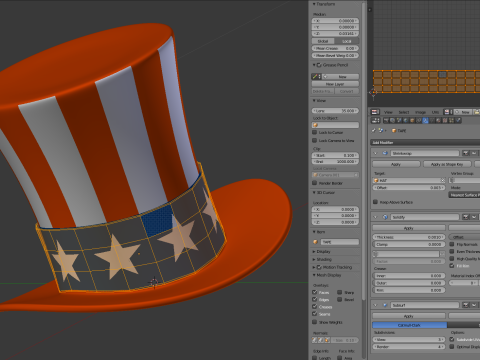Open the View menu in UV editor
The height and width of the screenshot is (360, 480).
point(388,112)
